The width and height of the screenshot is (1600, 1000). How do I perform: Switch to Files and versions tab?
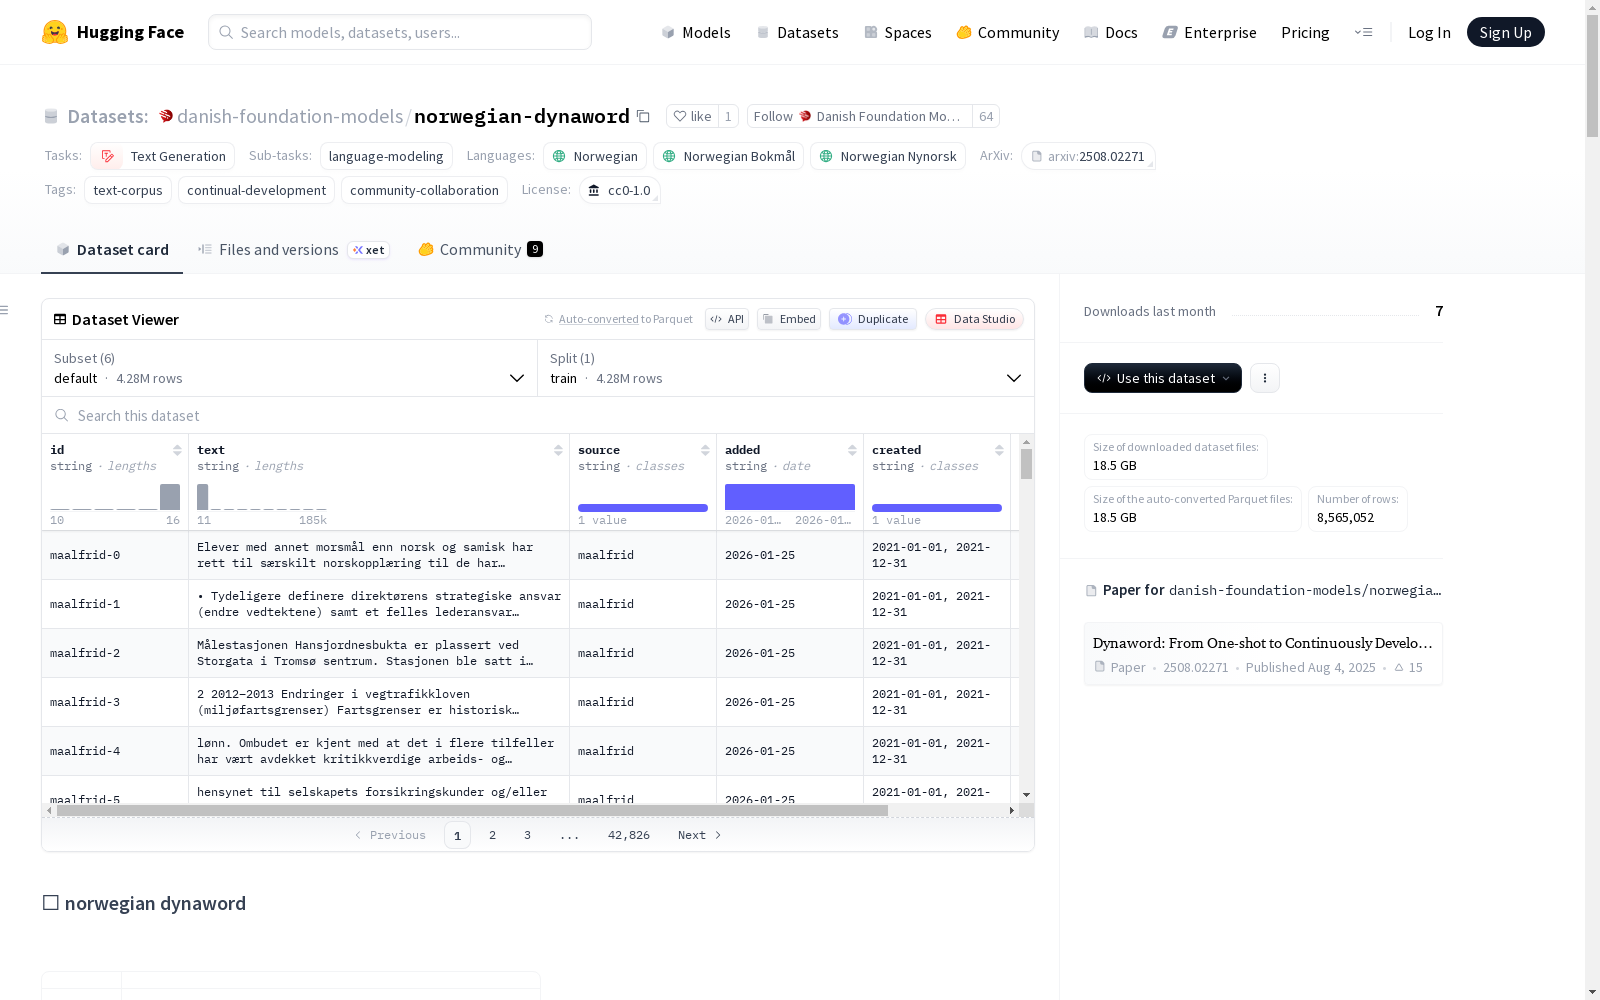click(293, 250)
